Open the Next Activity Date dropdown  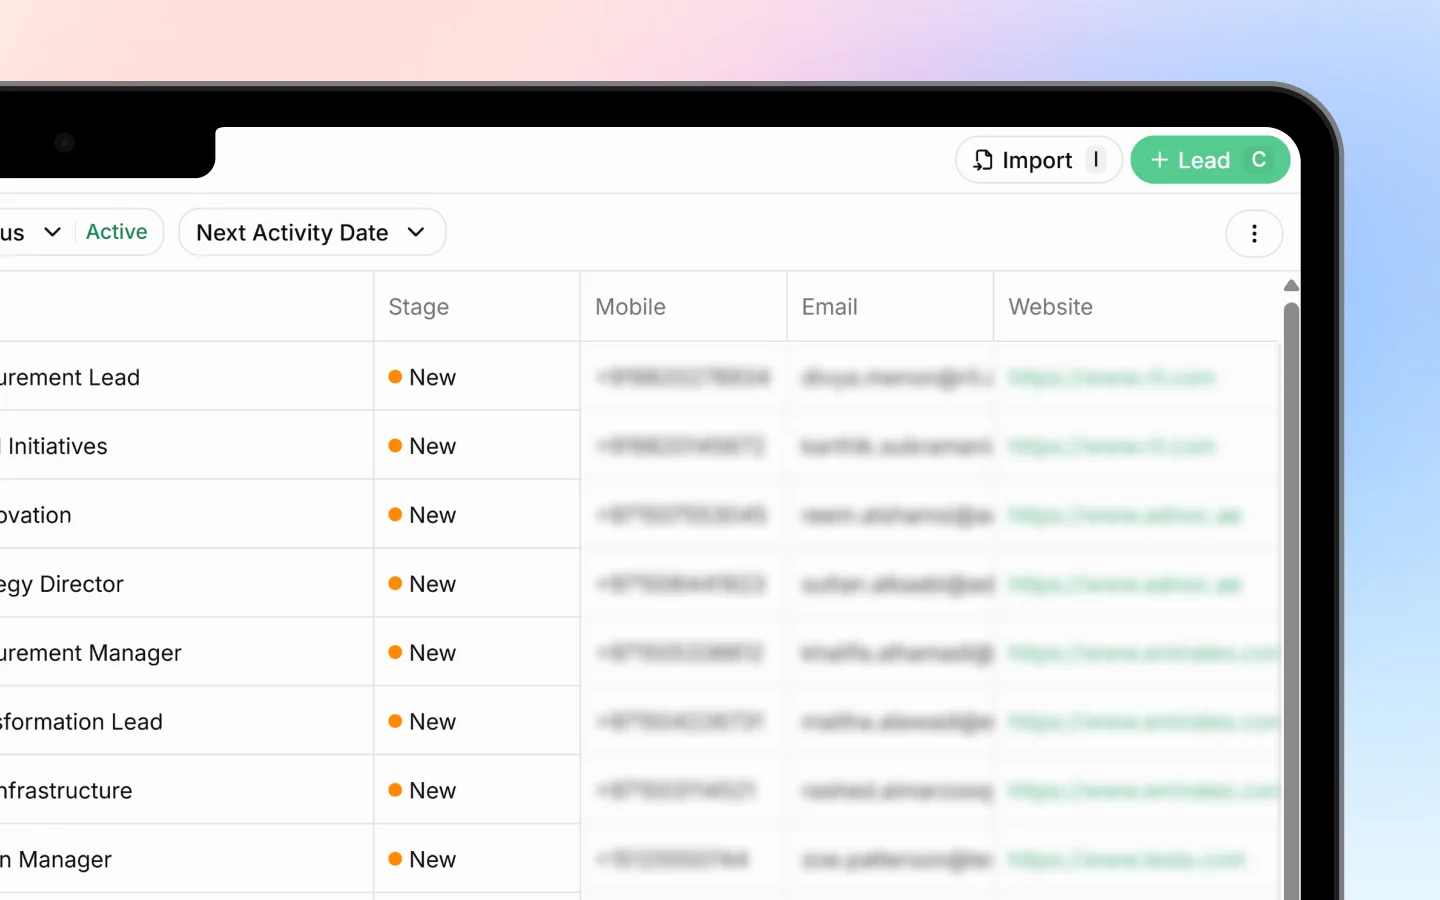point(312,233)
